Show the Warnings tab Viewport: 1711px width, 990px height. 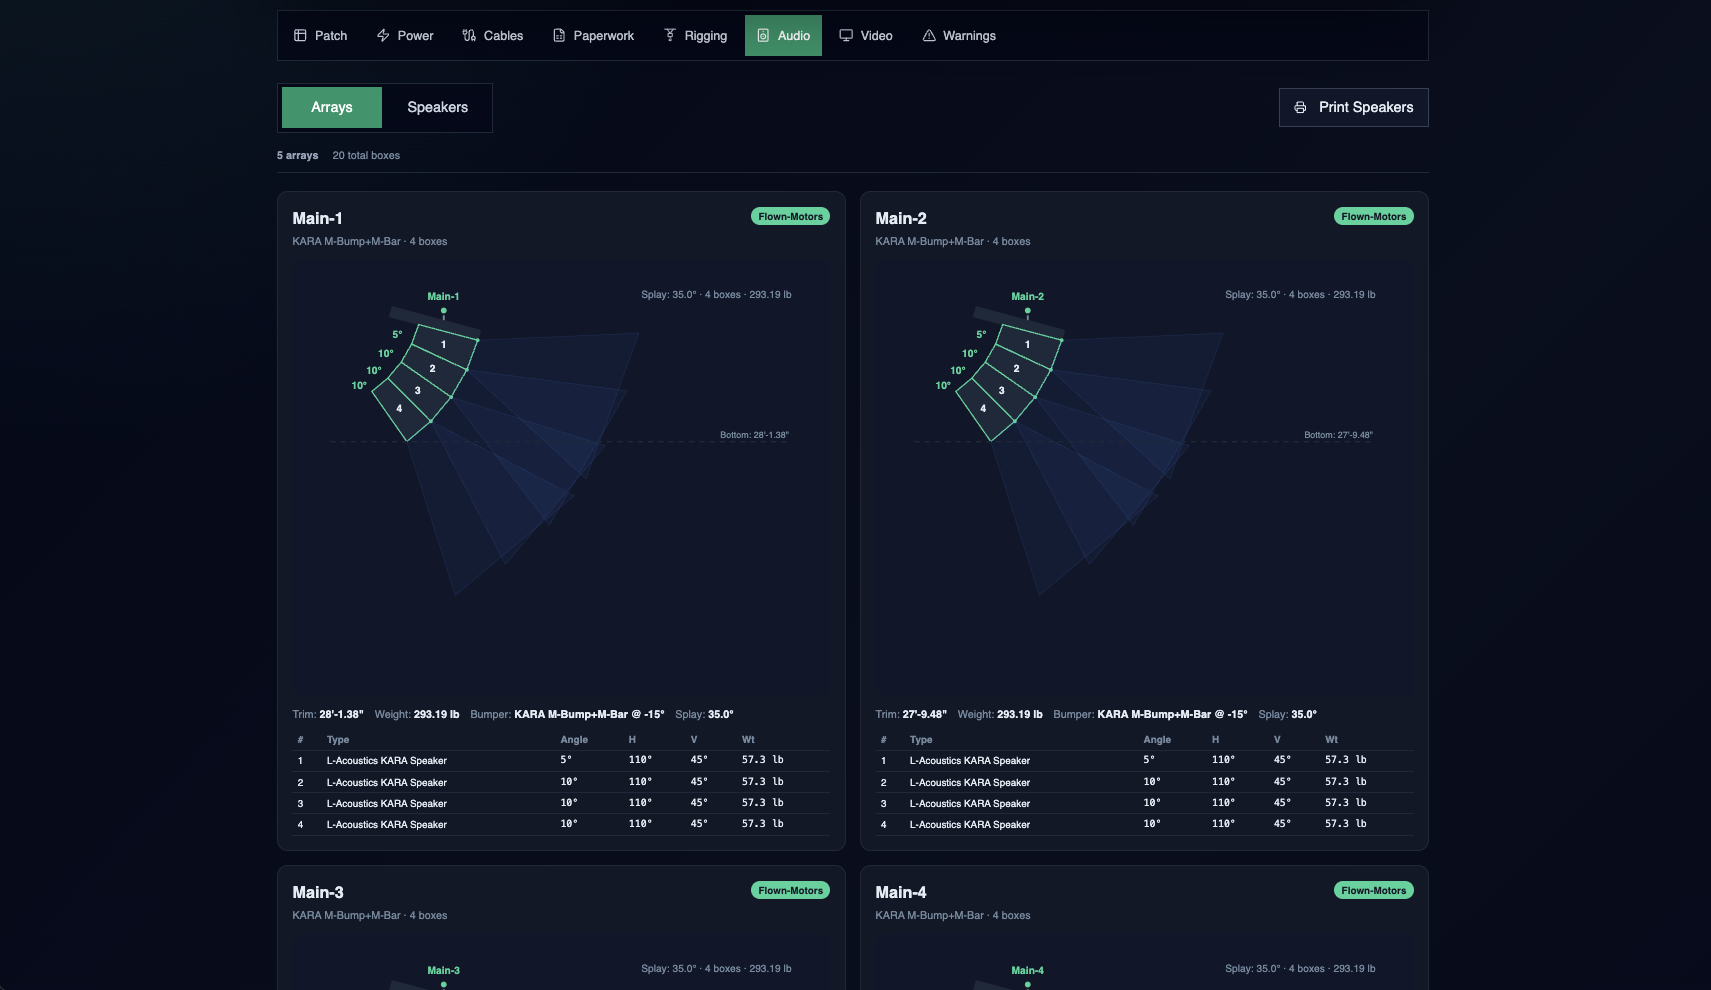[959, 36]
